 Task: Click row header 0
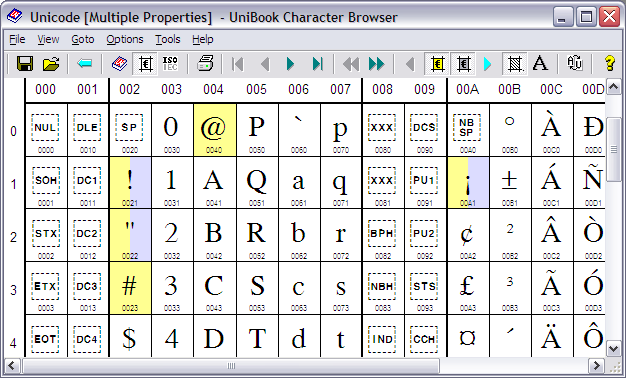coord(13,131)
